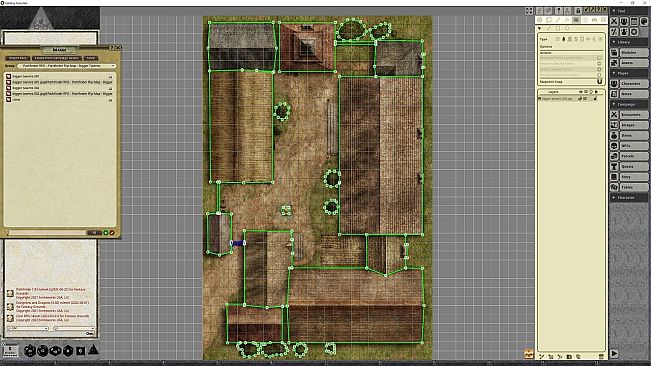
Task: Collapse the Campaign sidebar section
Action: pyautogui.click(x=629, y=104)
